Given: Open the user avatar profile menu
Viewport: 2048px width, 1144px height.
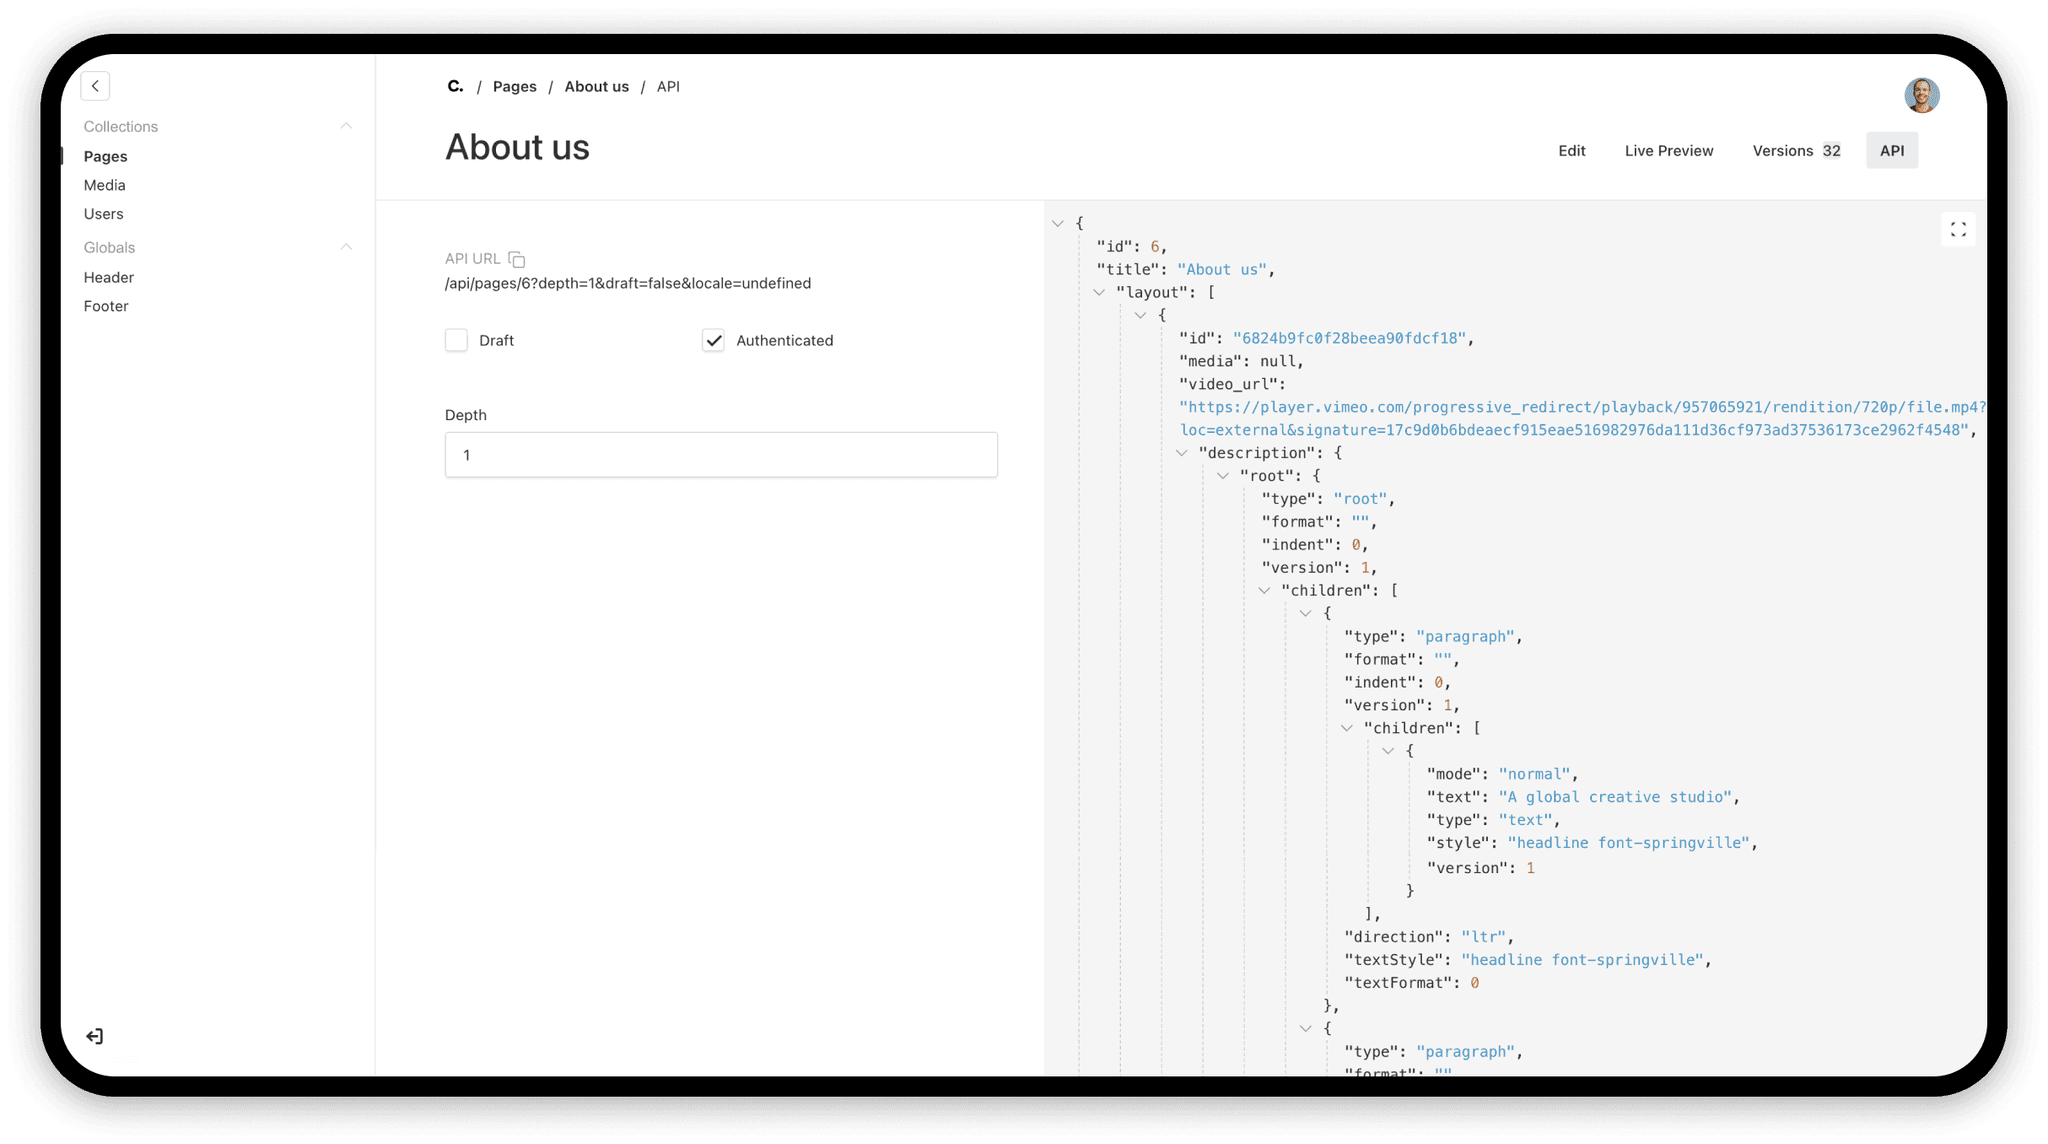Looking at the screenshot, I should 1921,96.
